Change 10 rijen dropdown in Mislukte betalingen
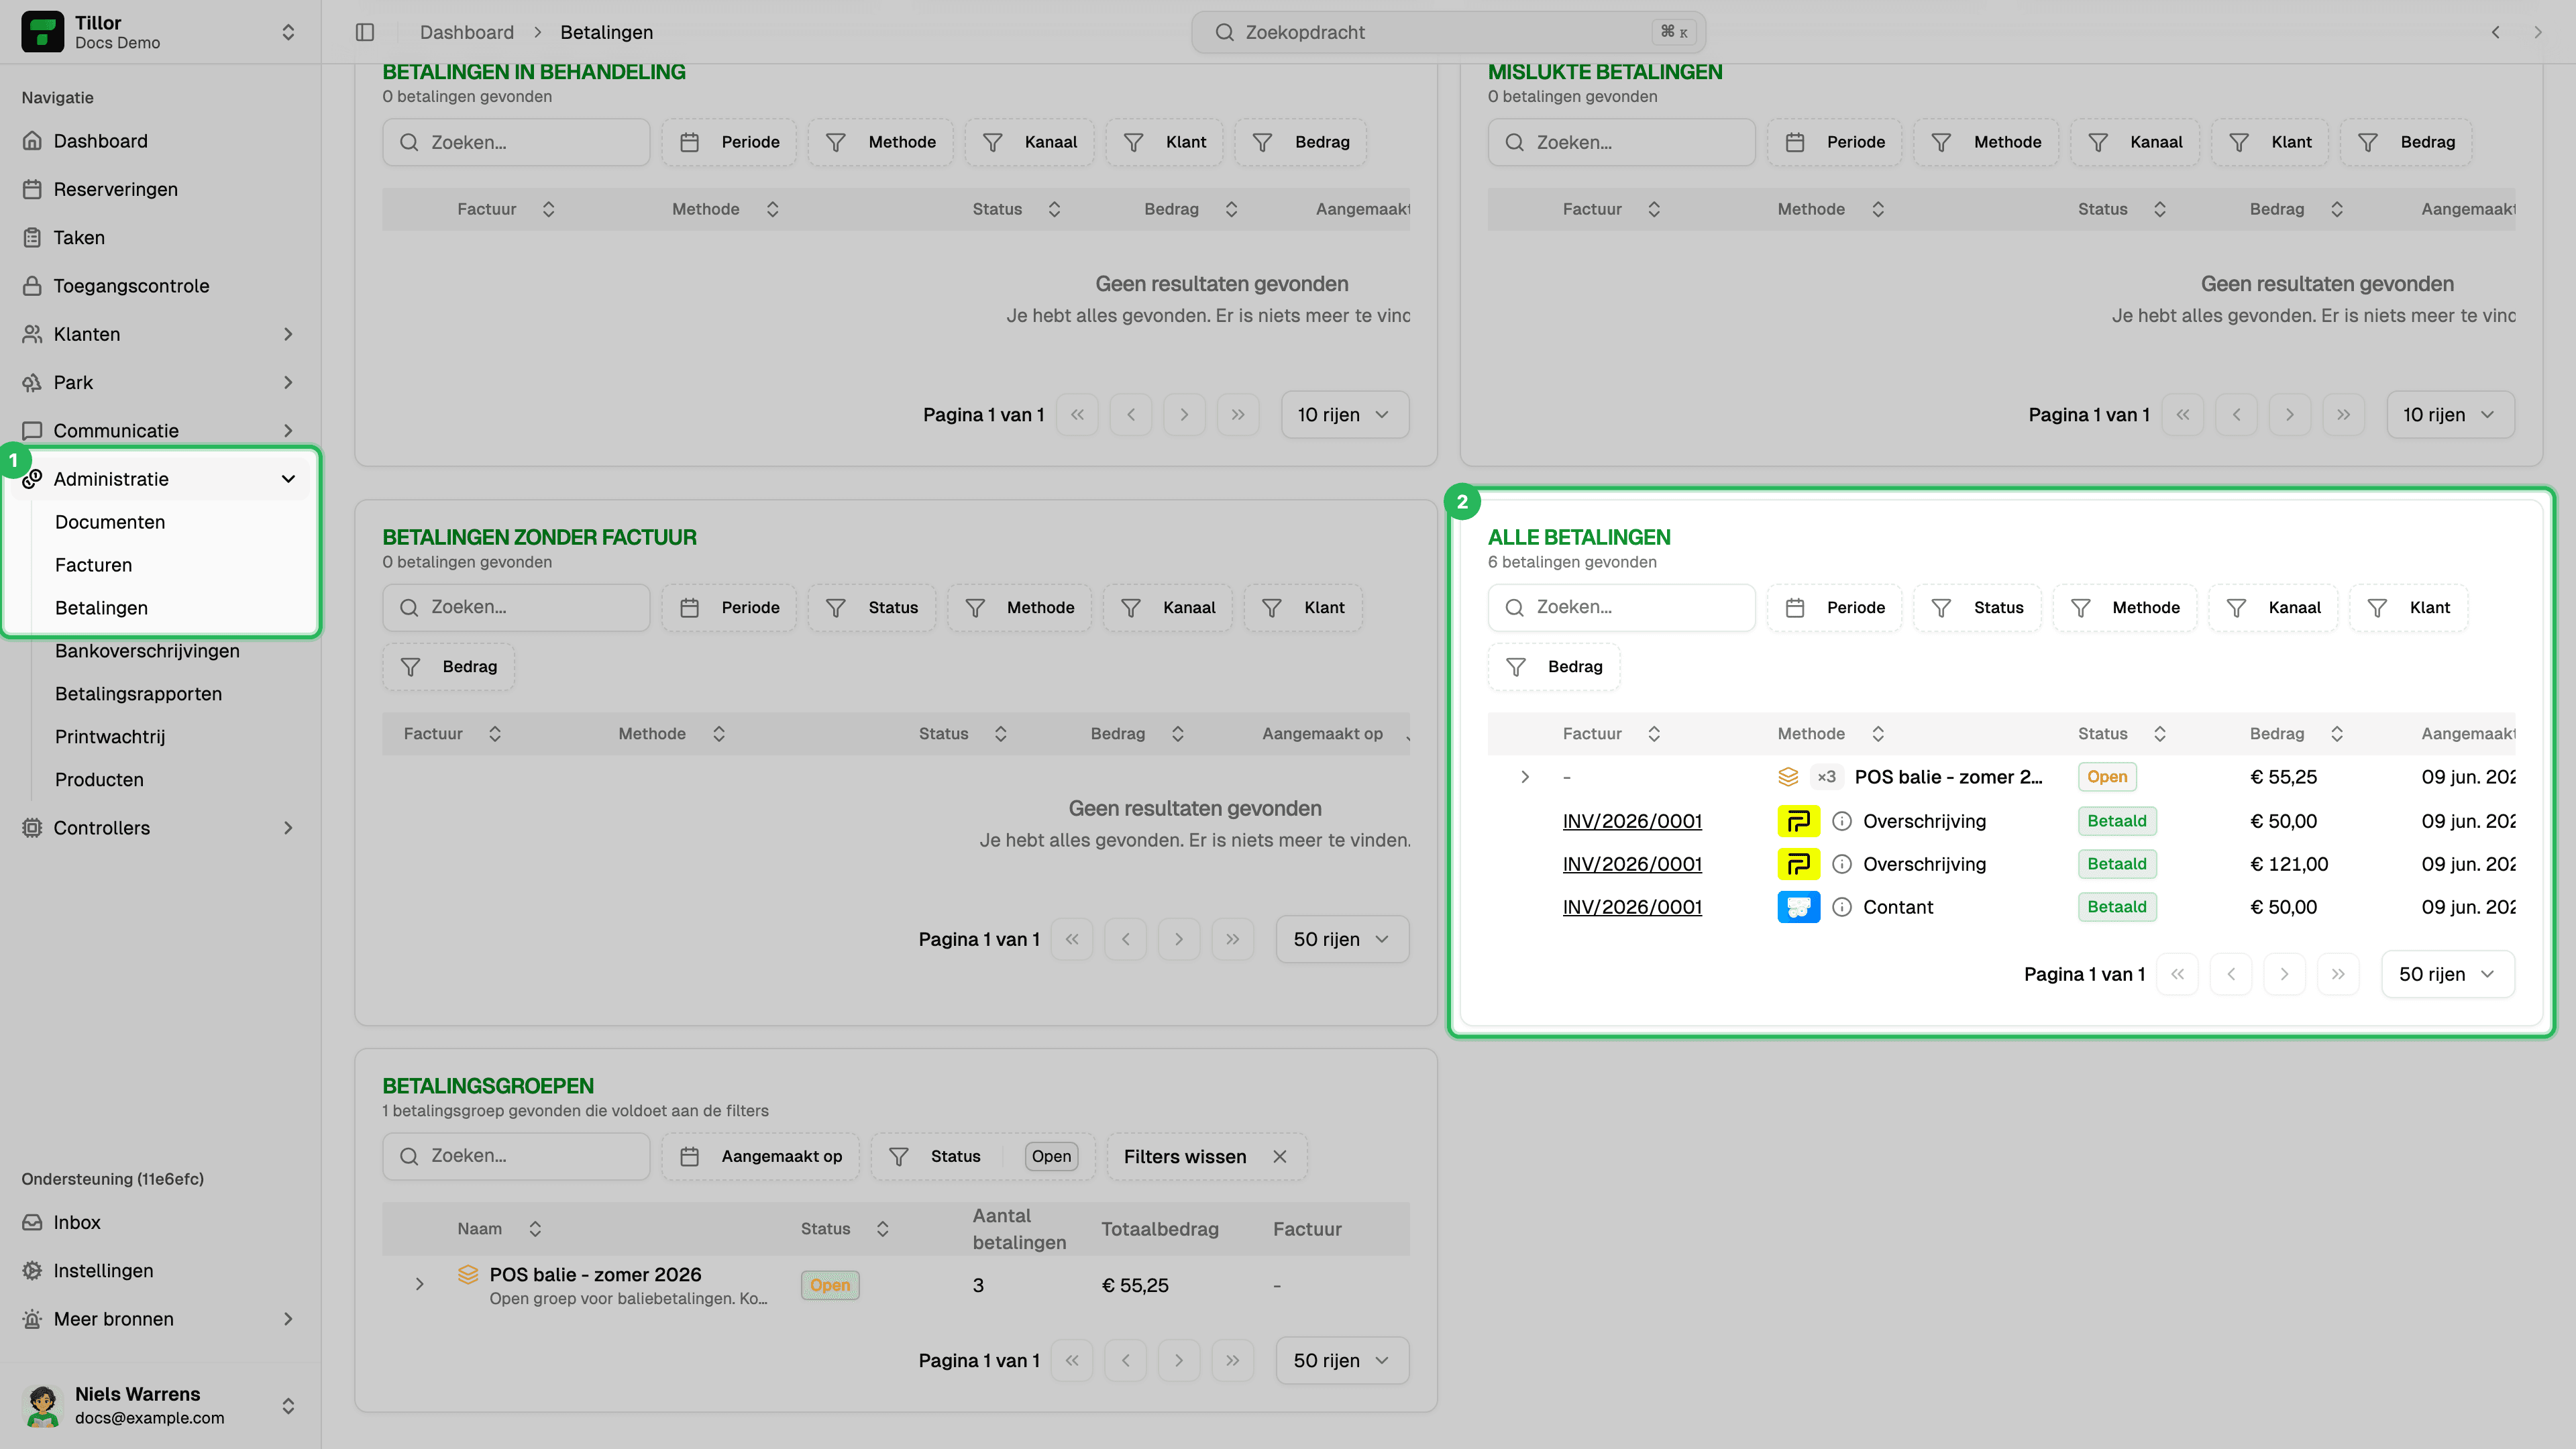Viewport: 2576px width, 1449px height. 2450,415
